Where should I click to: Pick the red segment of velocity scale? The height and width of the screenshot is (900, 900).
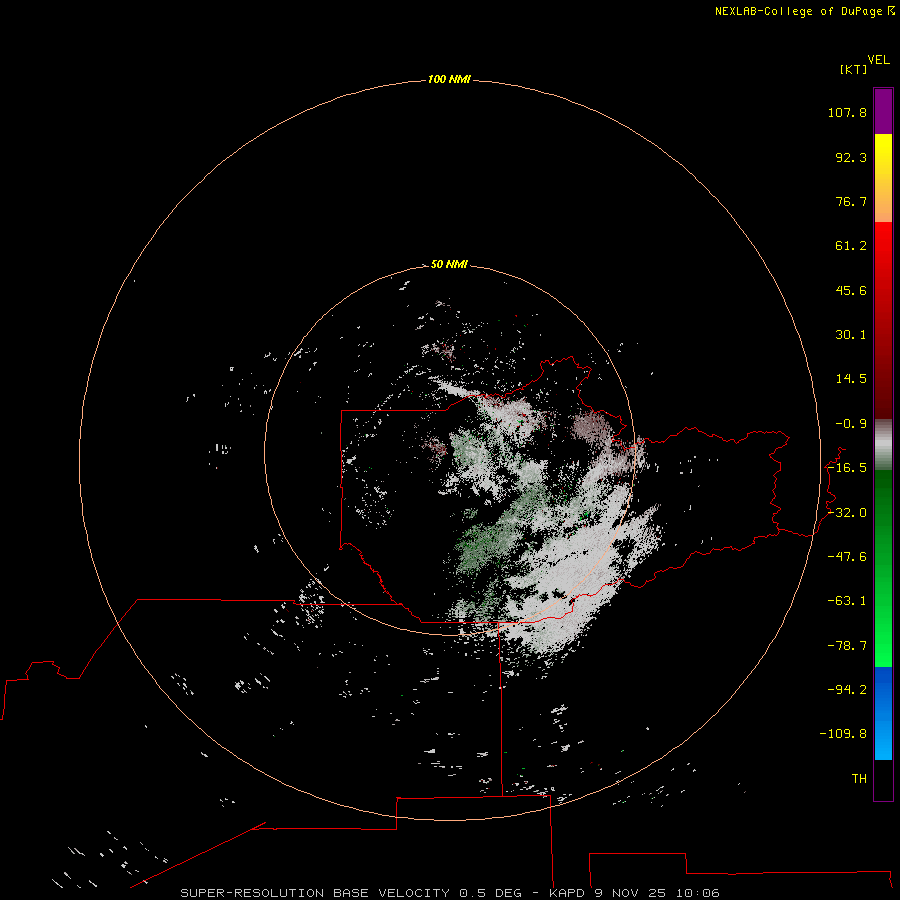pos(883,320)
